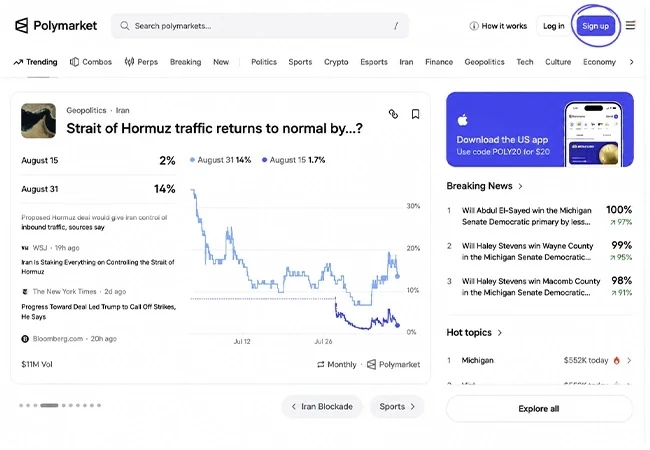This screenshot has width=650, height=450.
Task: Switch to the Politics tab
Action: (264, 62)
